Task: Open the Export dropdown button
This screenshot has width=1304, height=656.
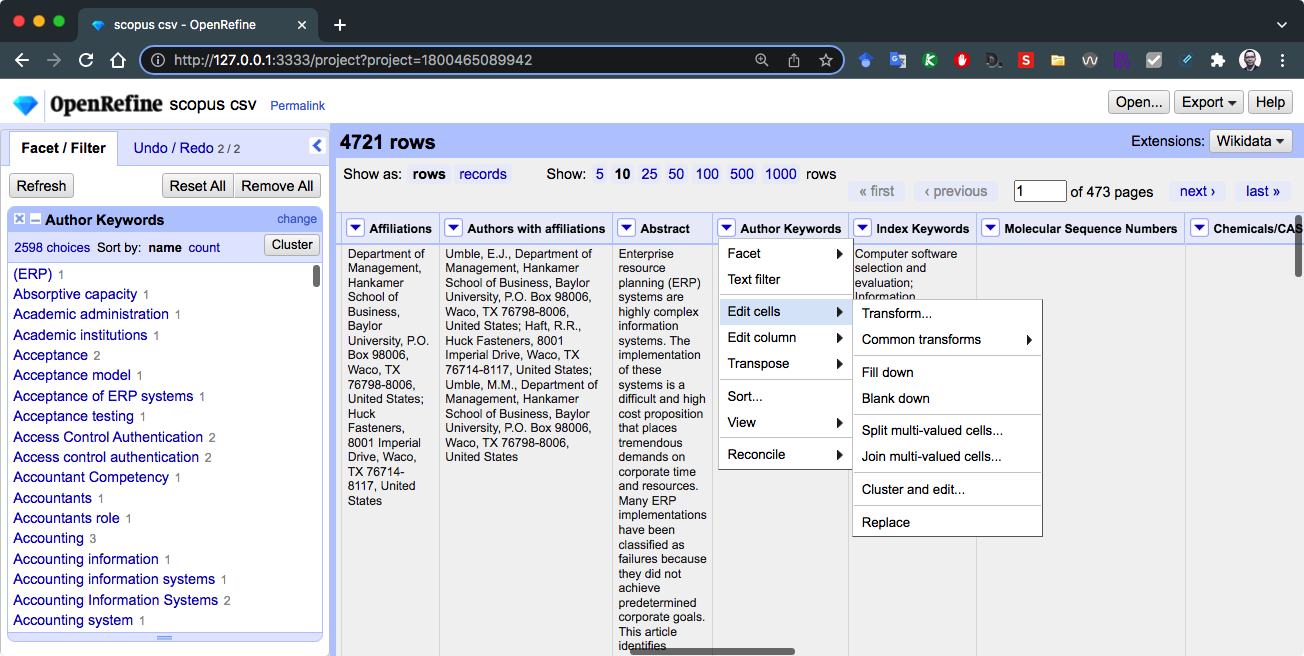Action: (x=1210, y=102)
